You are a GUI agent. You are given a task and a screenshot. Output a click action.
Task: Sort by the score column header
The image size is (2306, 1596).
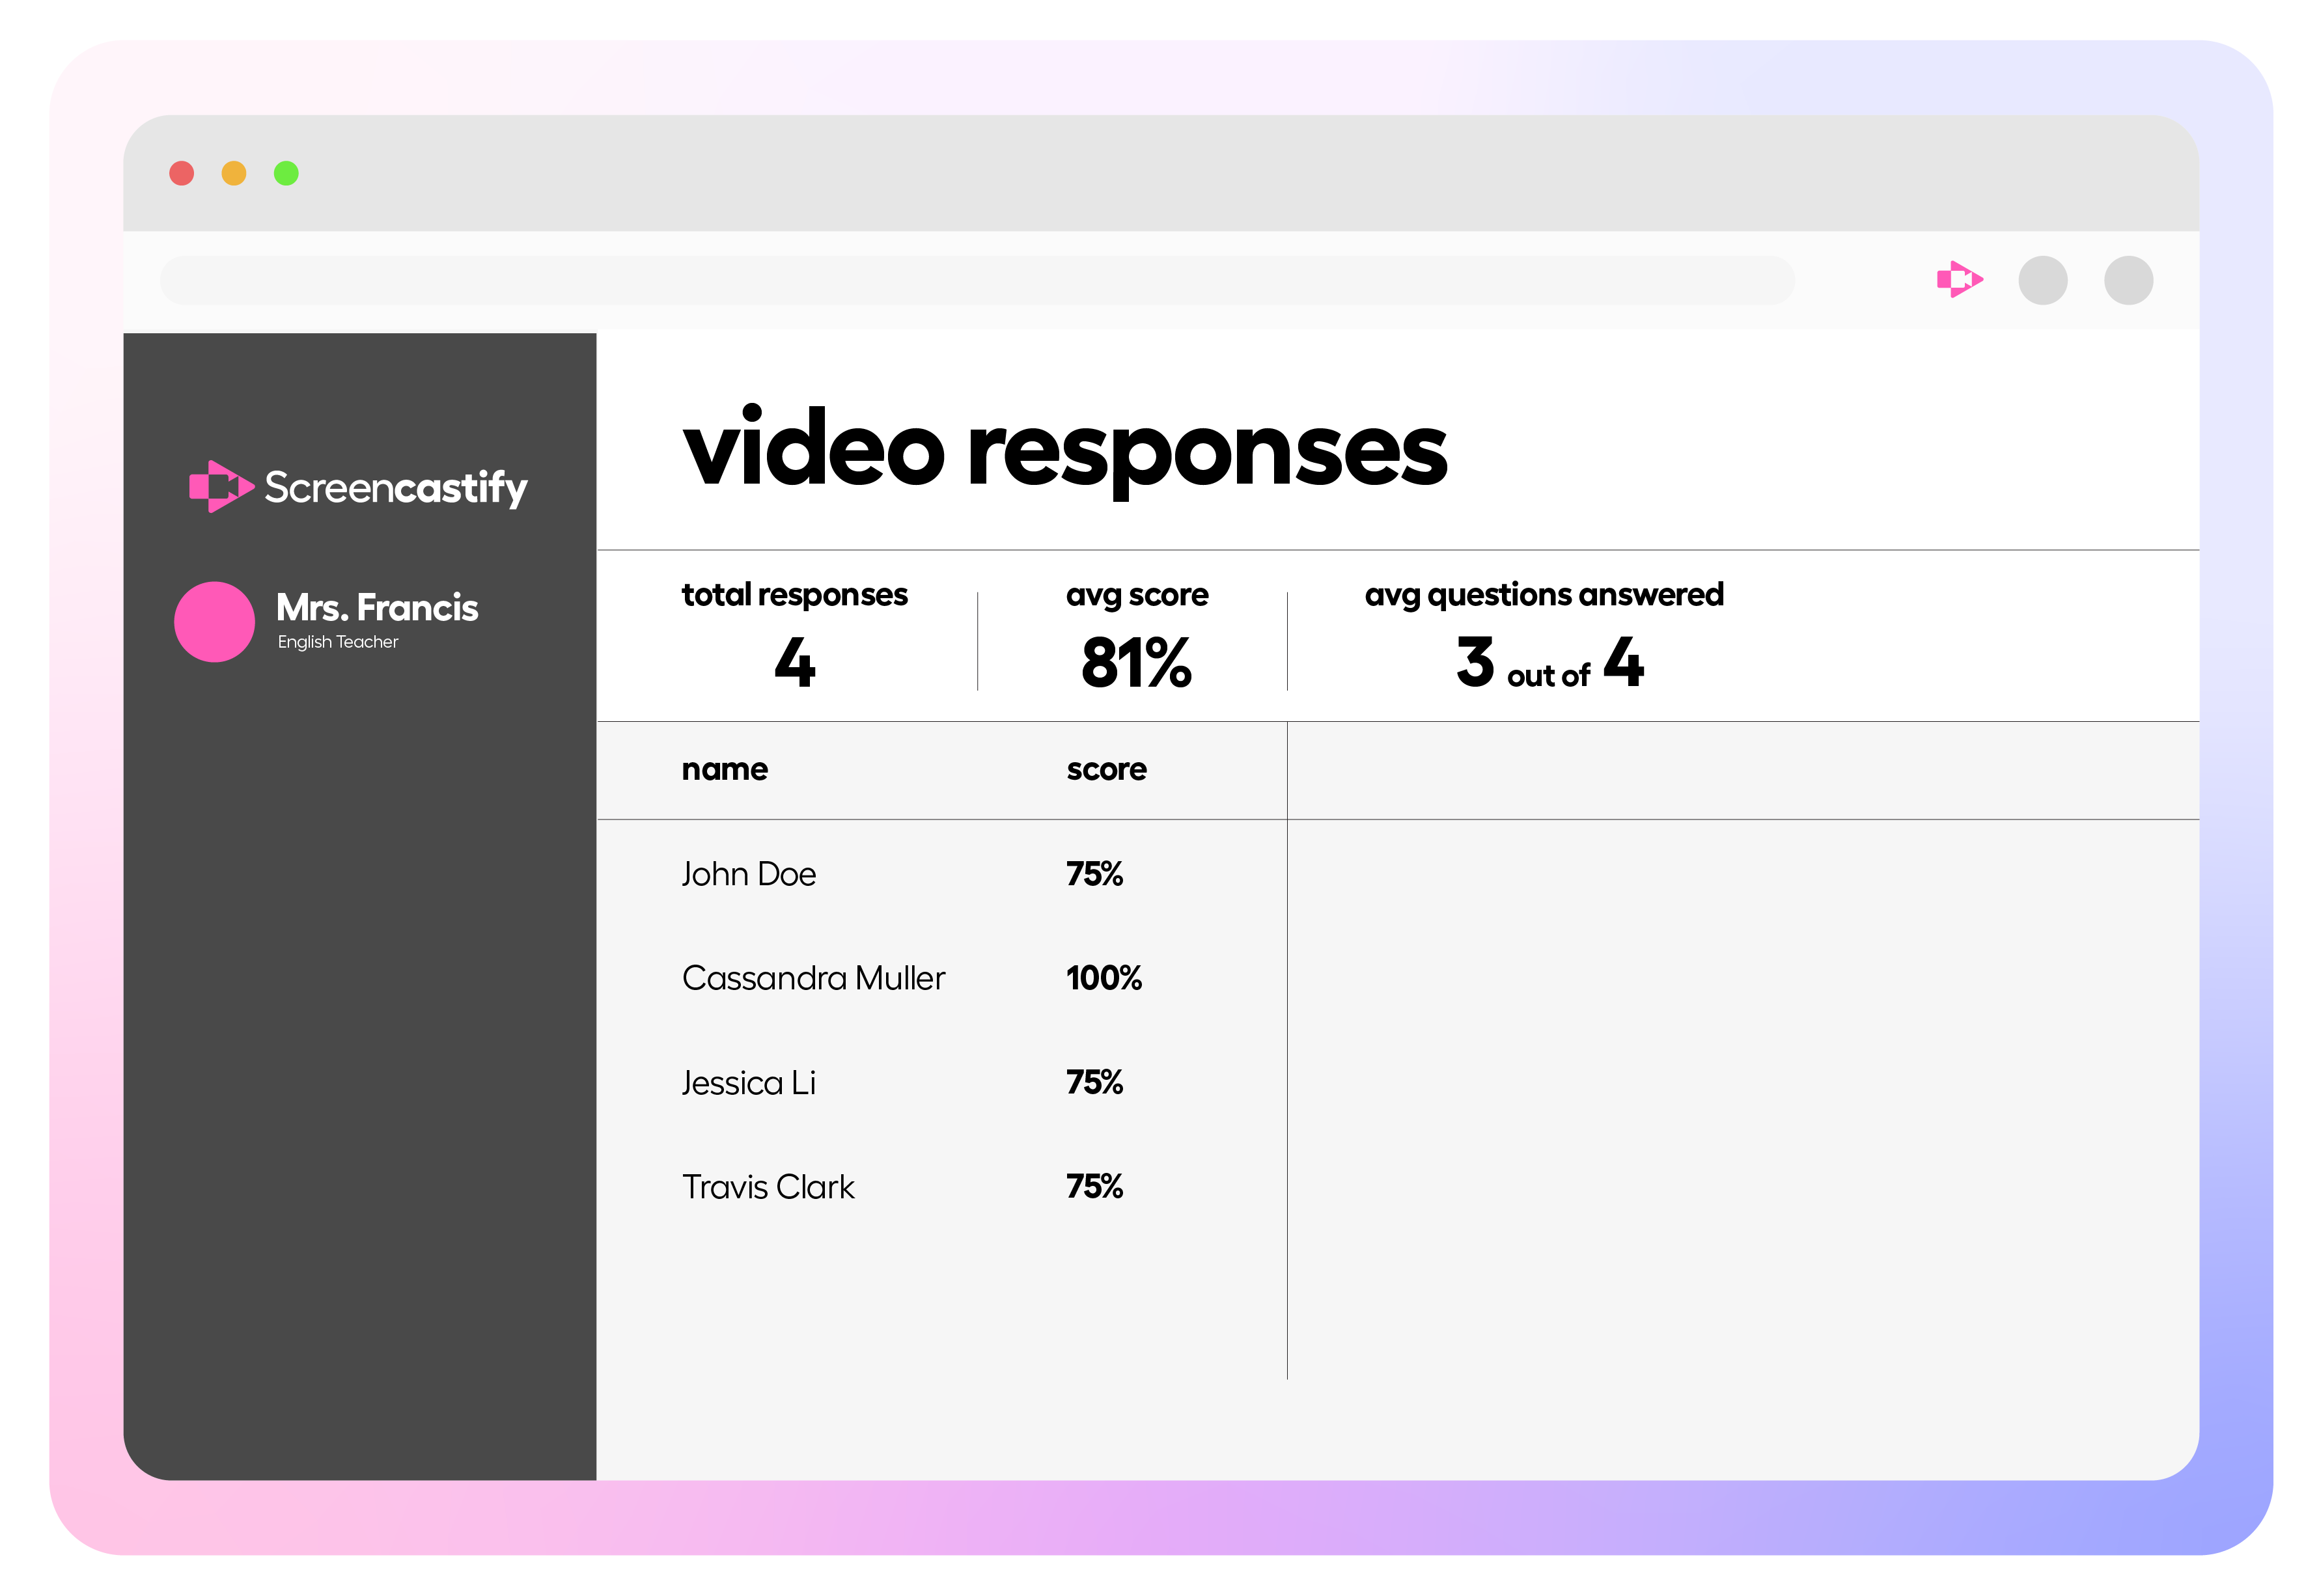click(x=1105, y=769)
